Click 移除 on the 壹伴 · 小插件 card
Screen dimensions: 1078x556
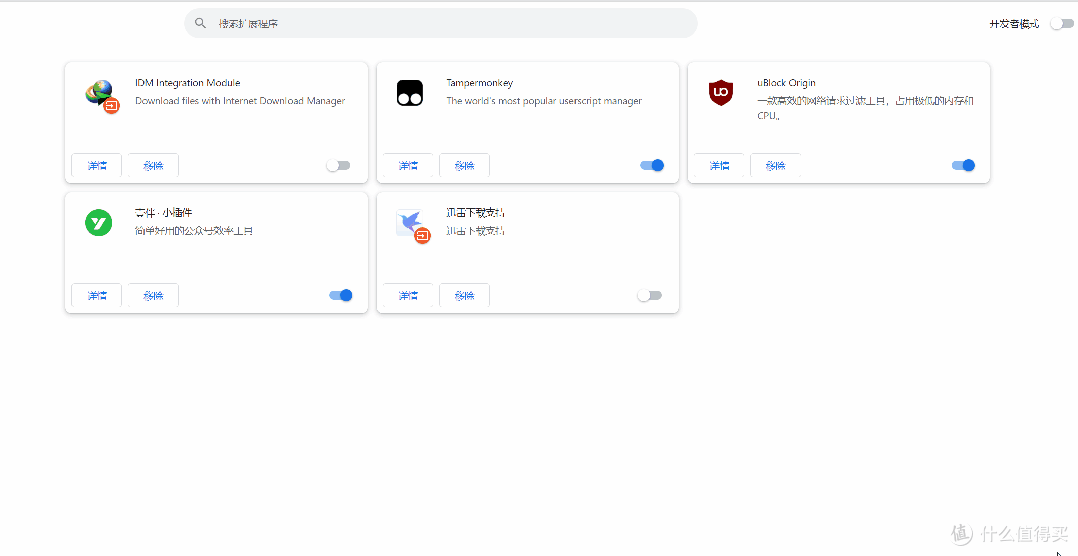tap(153, 296)
